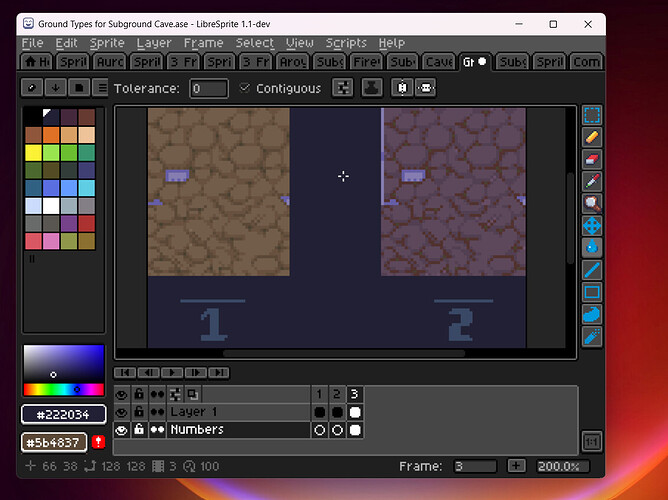Go to the first frame
The width and height of the screenshot is (668, 500).
point(125,373)
